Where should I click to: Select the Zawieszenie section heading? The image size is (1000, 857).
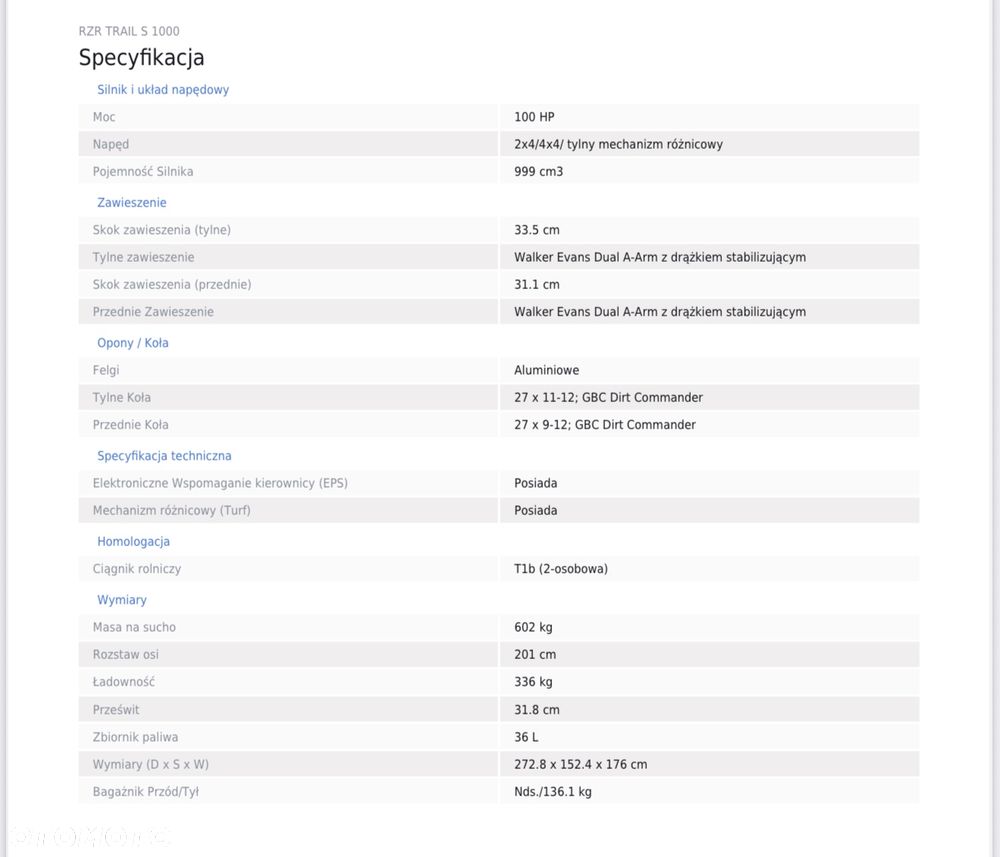click(132, 203)
